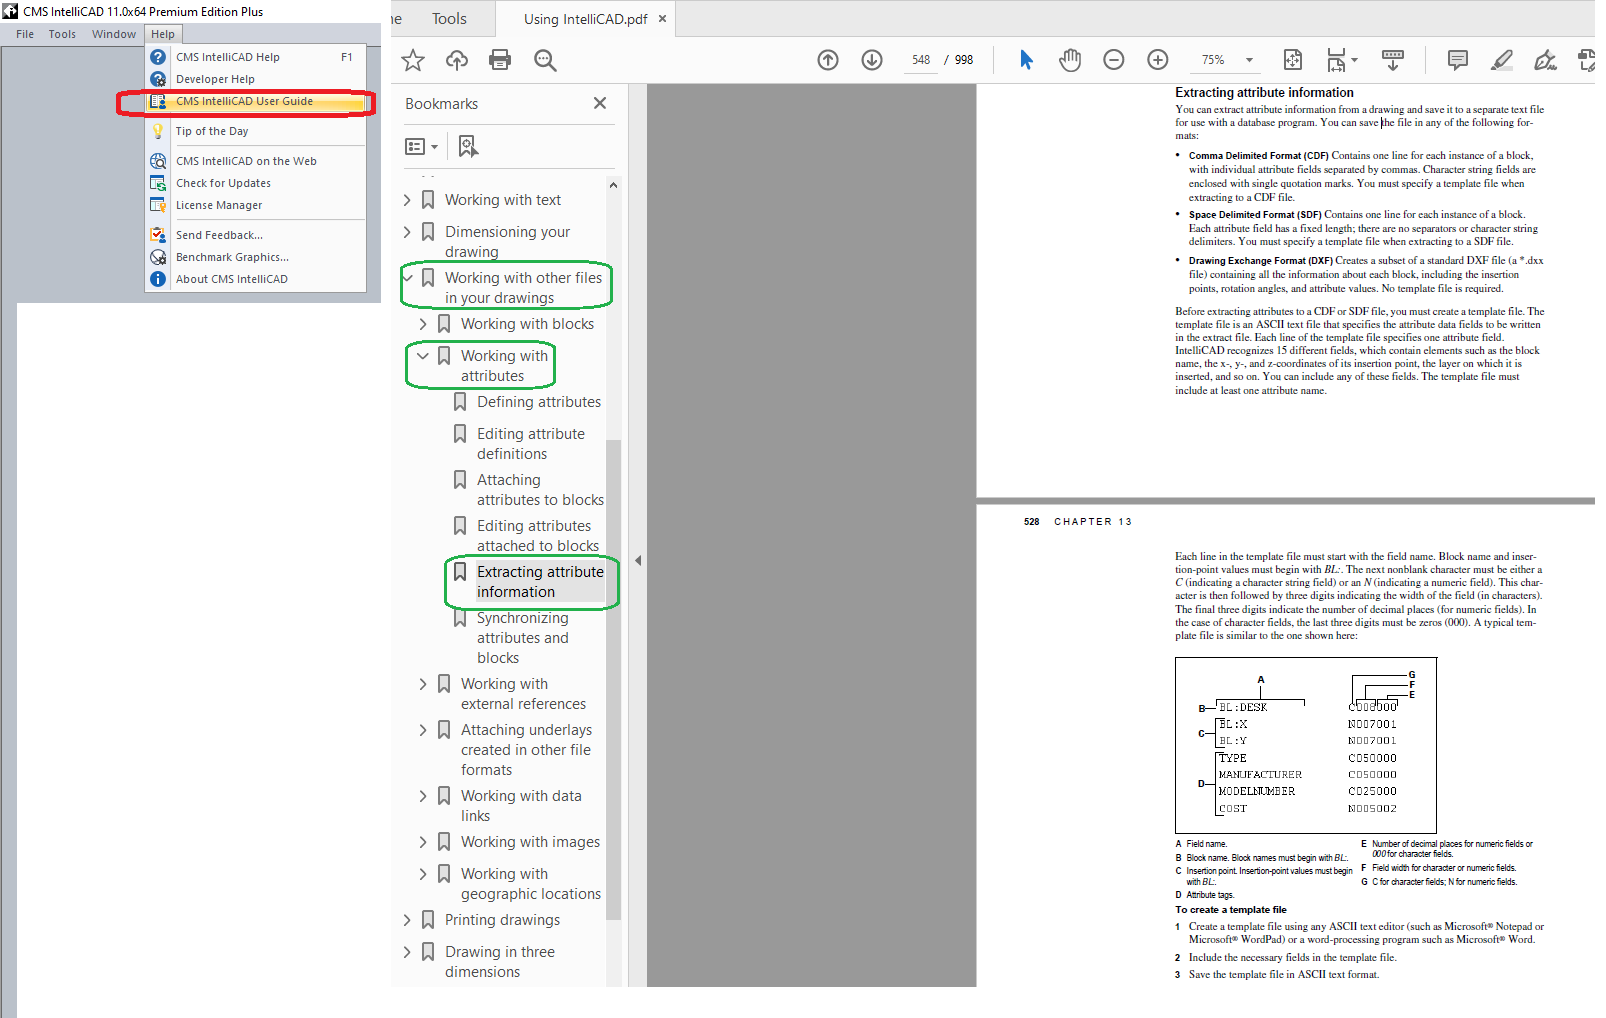
Task: Choose Check for Updates
Action: pyautogui.click(x=256, y=183)
